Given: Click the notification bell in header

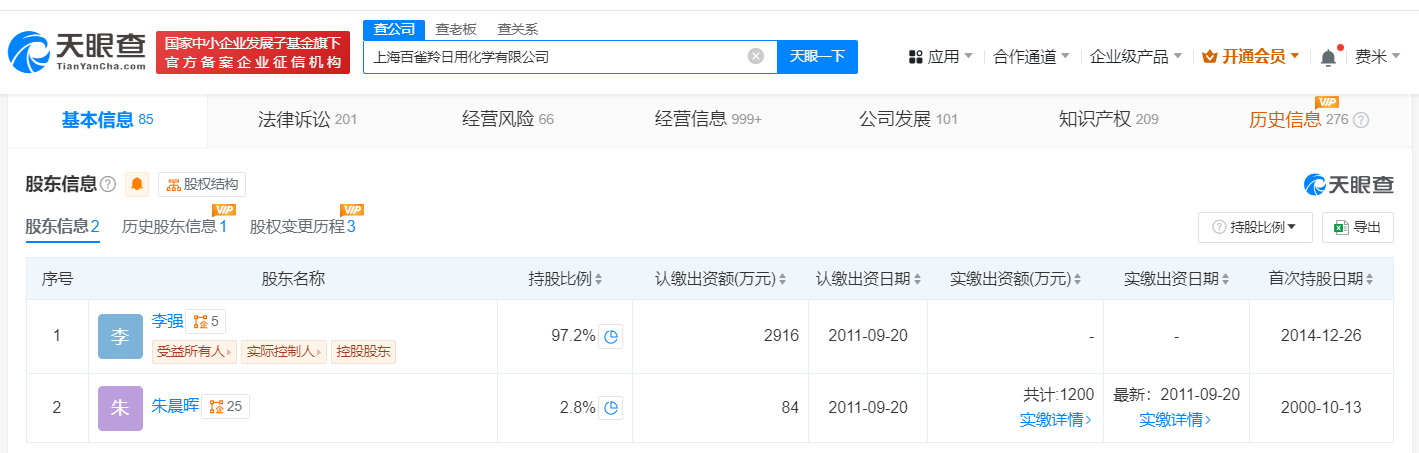Looking at the screenshot, I should click(1328, 57).
